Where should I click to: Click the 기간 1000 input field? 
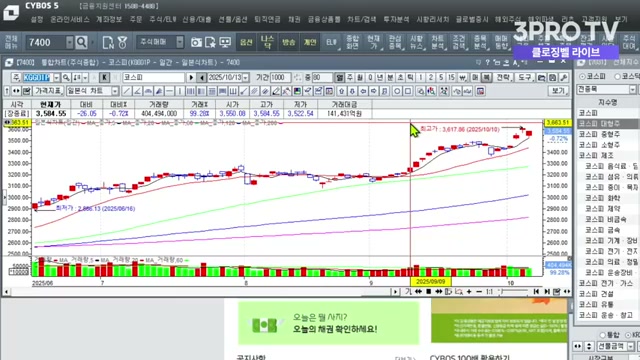coord(280,78)
